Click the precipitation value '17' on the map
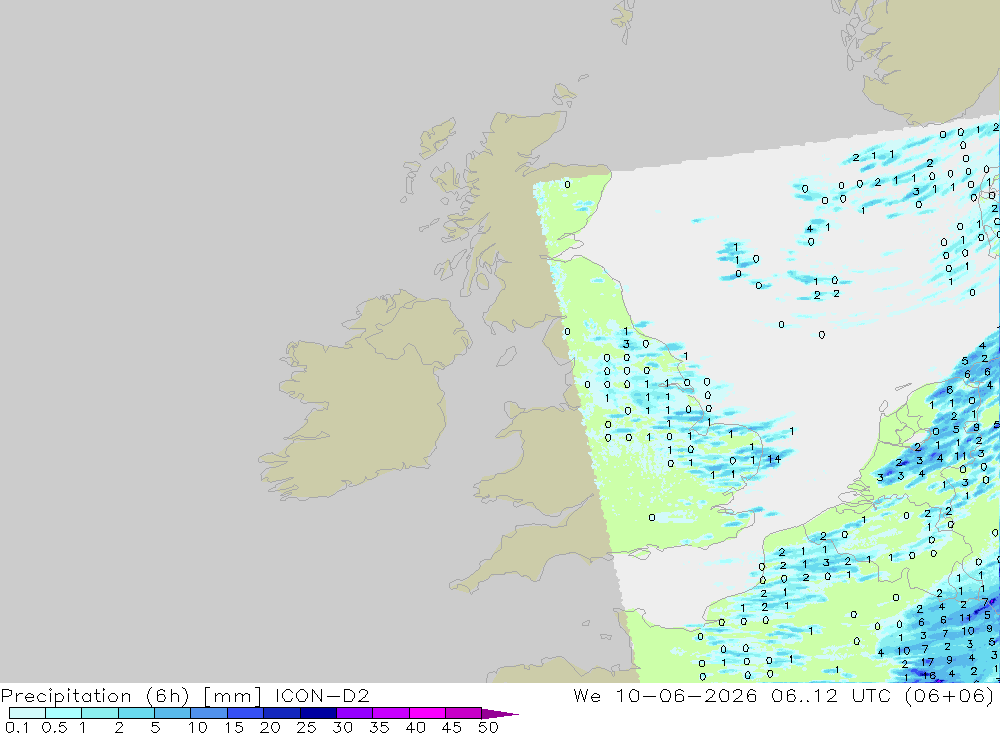1000x733 pixels. click(x=927, y=662)
